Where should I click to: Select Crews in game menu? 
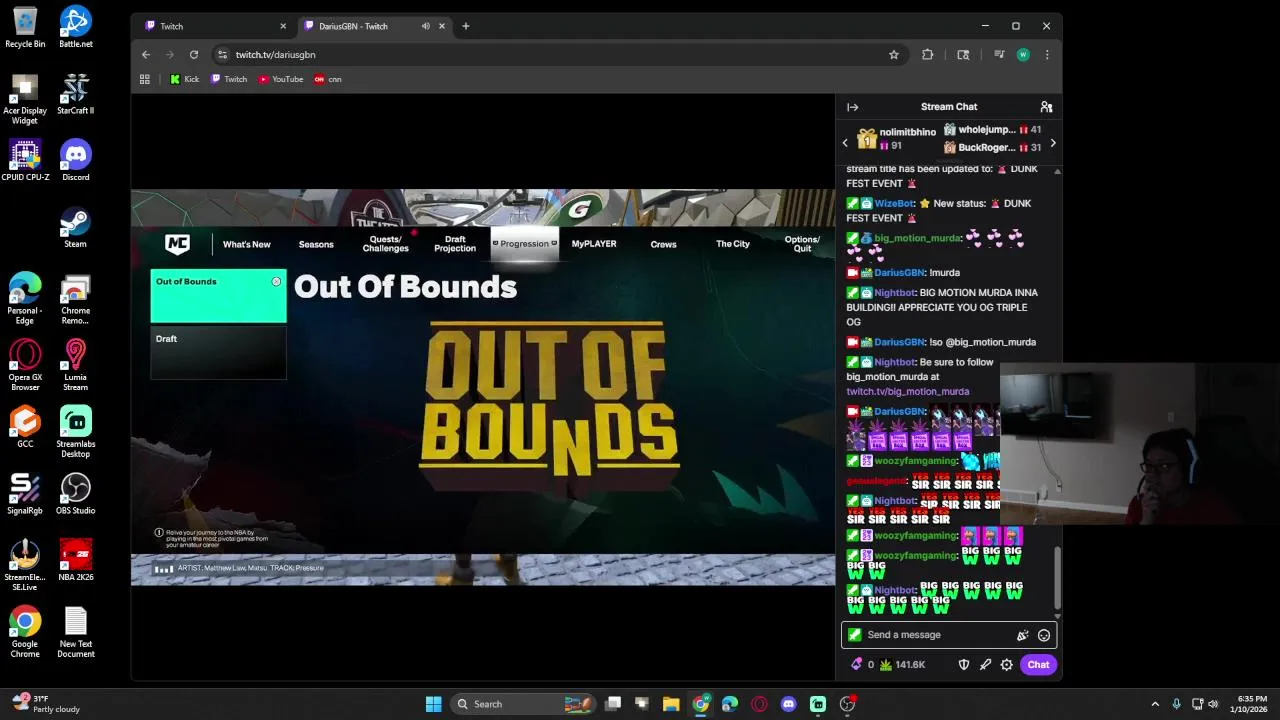click(x=663, y=244)
